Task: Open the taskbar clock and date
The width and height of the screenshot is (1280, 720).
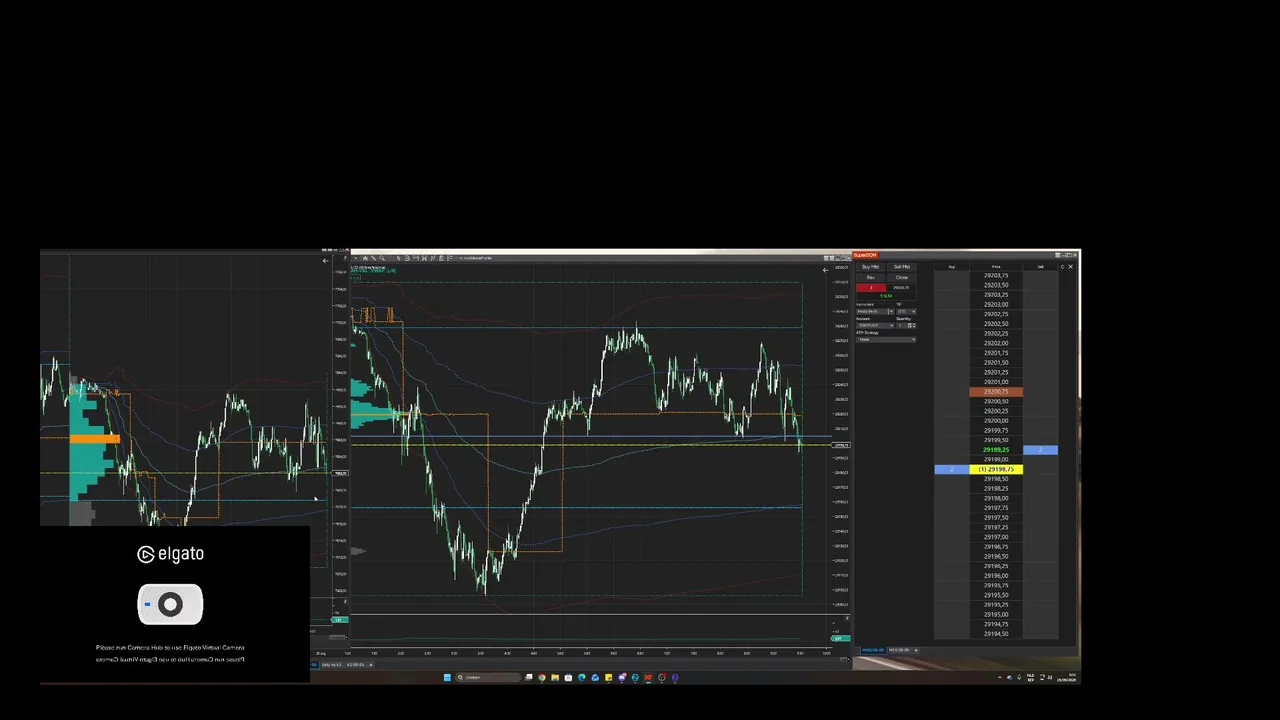Action: (1067, 677)
